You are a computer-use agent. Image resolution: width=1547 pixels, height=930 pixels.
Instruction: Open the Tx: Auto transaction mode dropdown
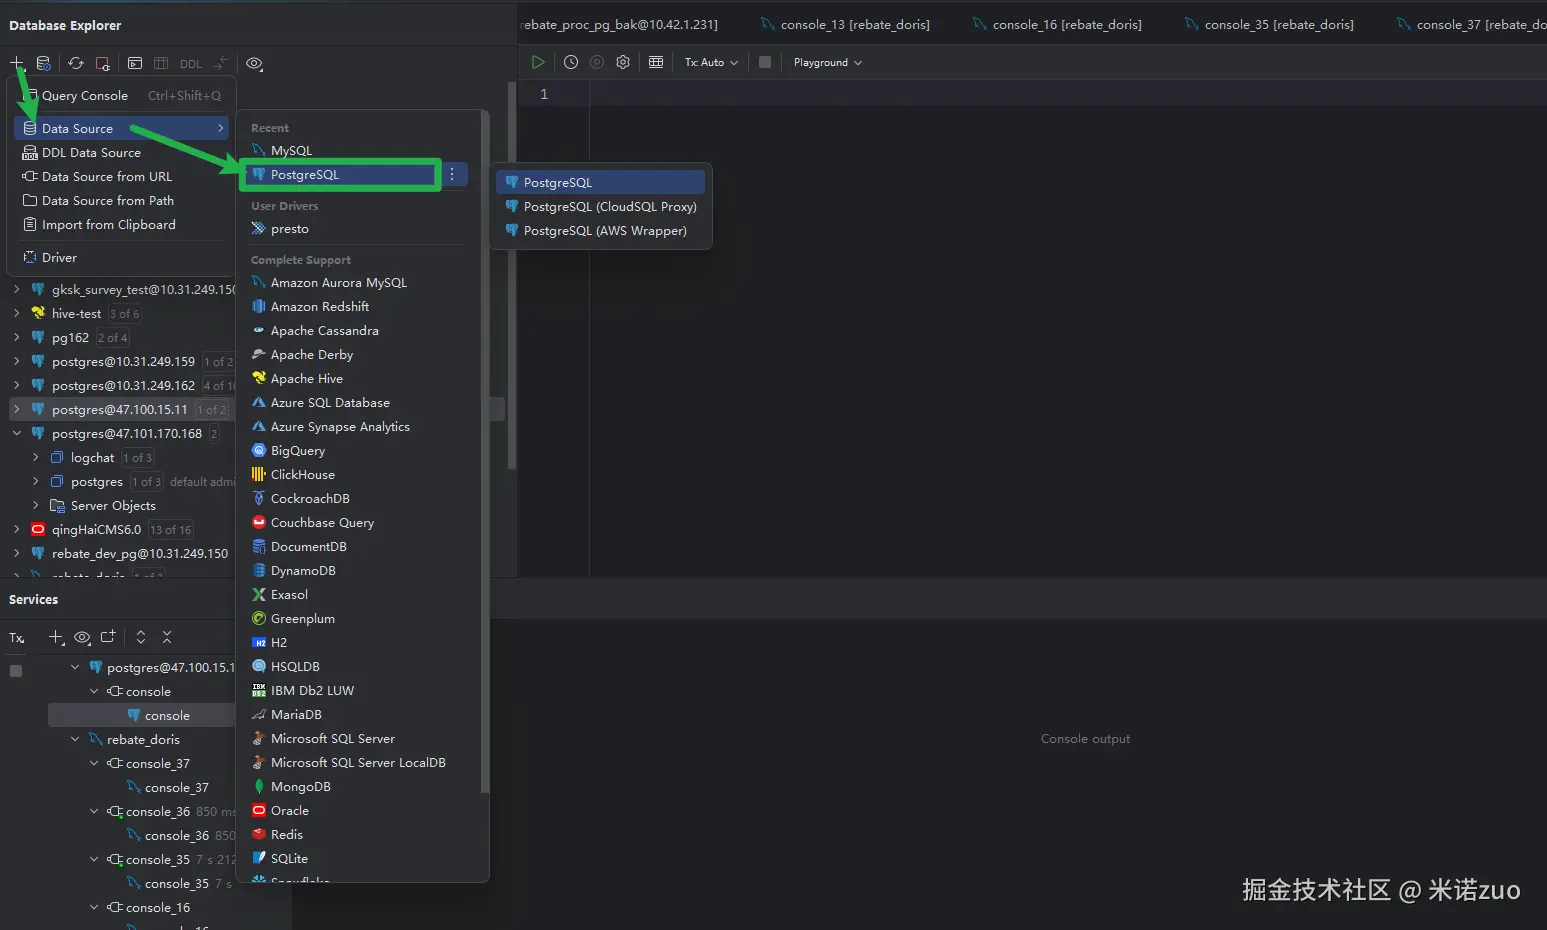tap(711, 62)
